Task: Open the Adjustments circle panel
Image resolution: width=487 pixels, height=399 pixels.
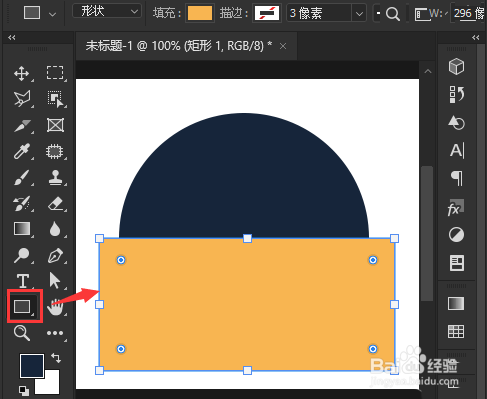Action: 456,235
